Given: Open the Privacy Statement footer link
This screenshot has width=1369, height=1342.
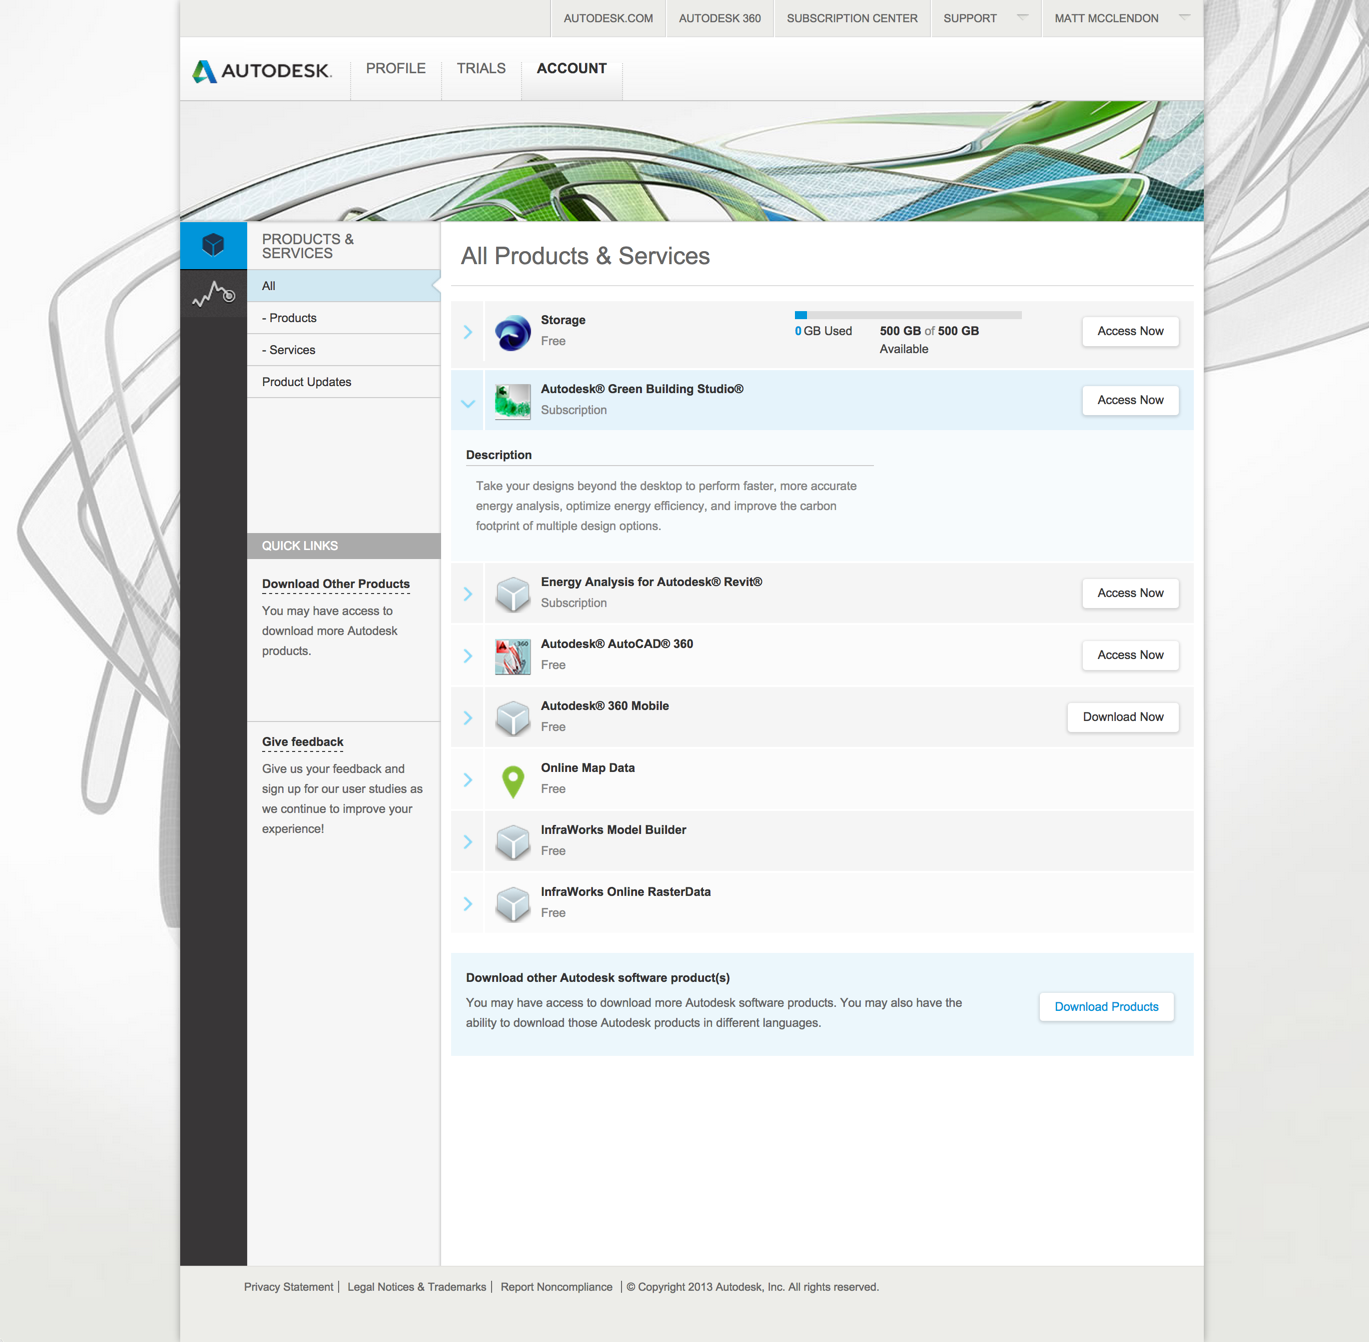Looking at the screenshot, I should 289,1287.
